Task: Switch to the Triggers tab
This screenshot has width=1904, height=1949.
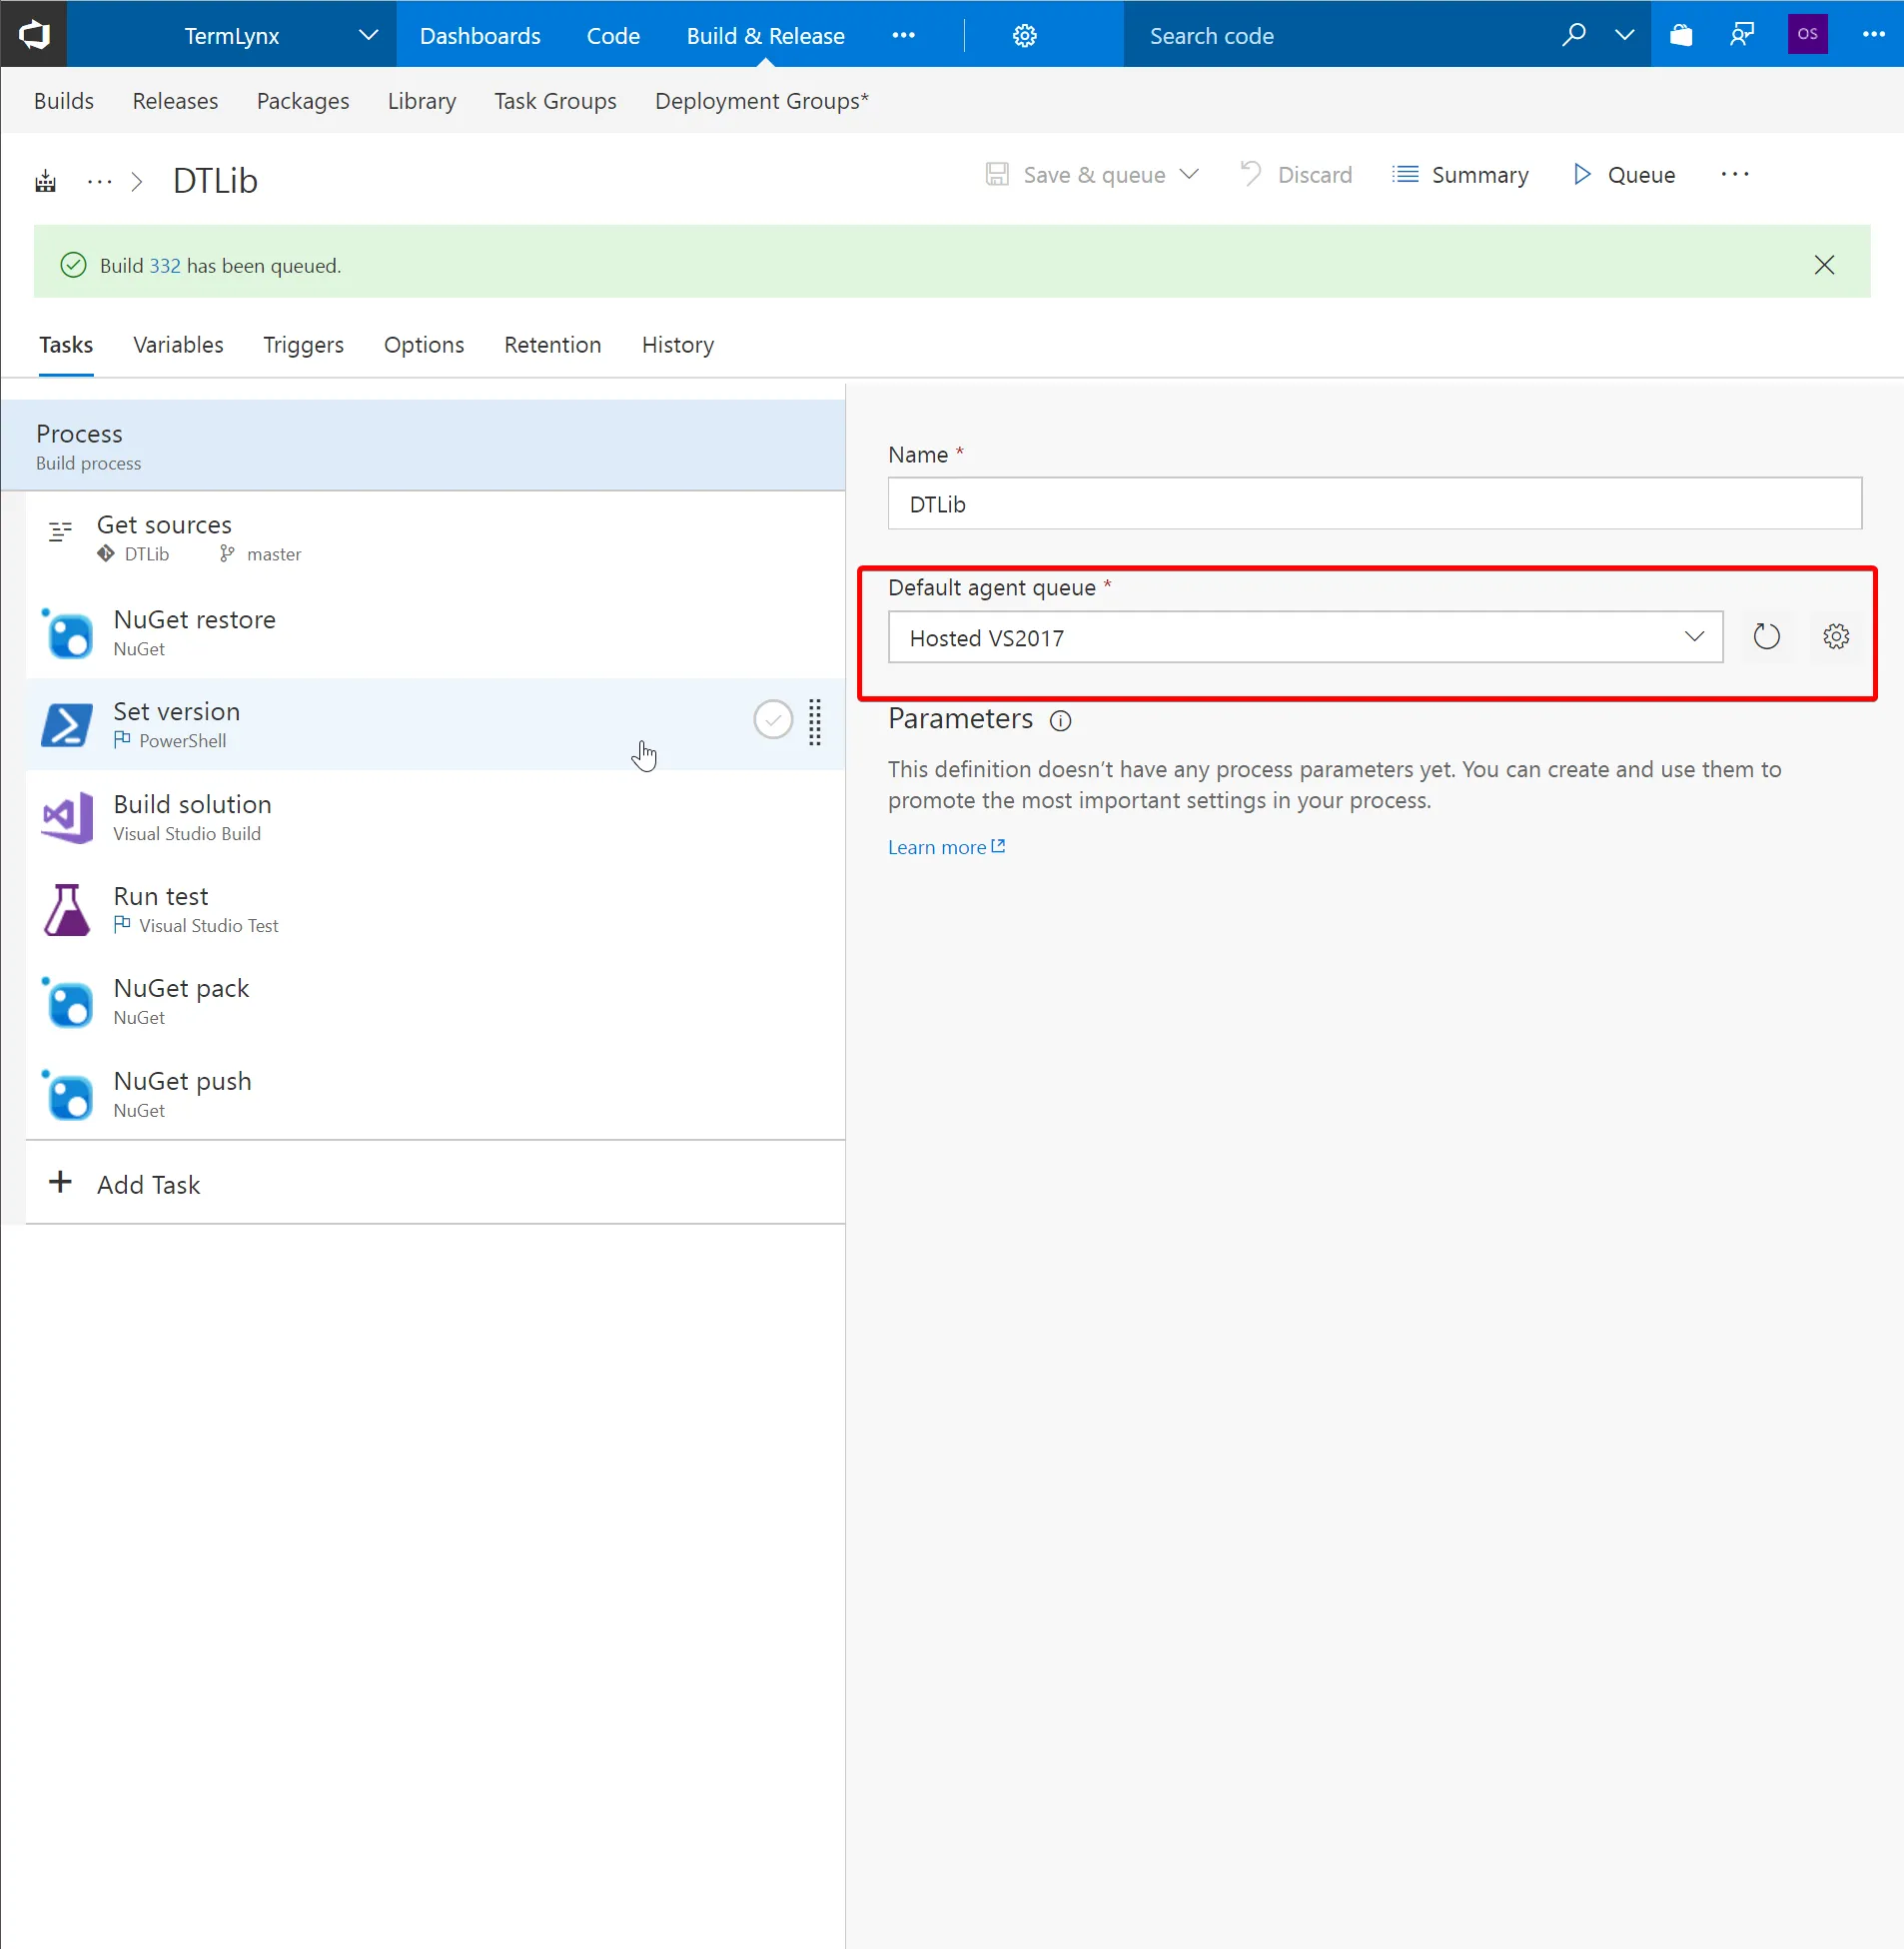Action: (303, 345)
